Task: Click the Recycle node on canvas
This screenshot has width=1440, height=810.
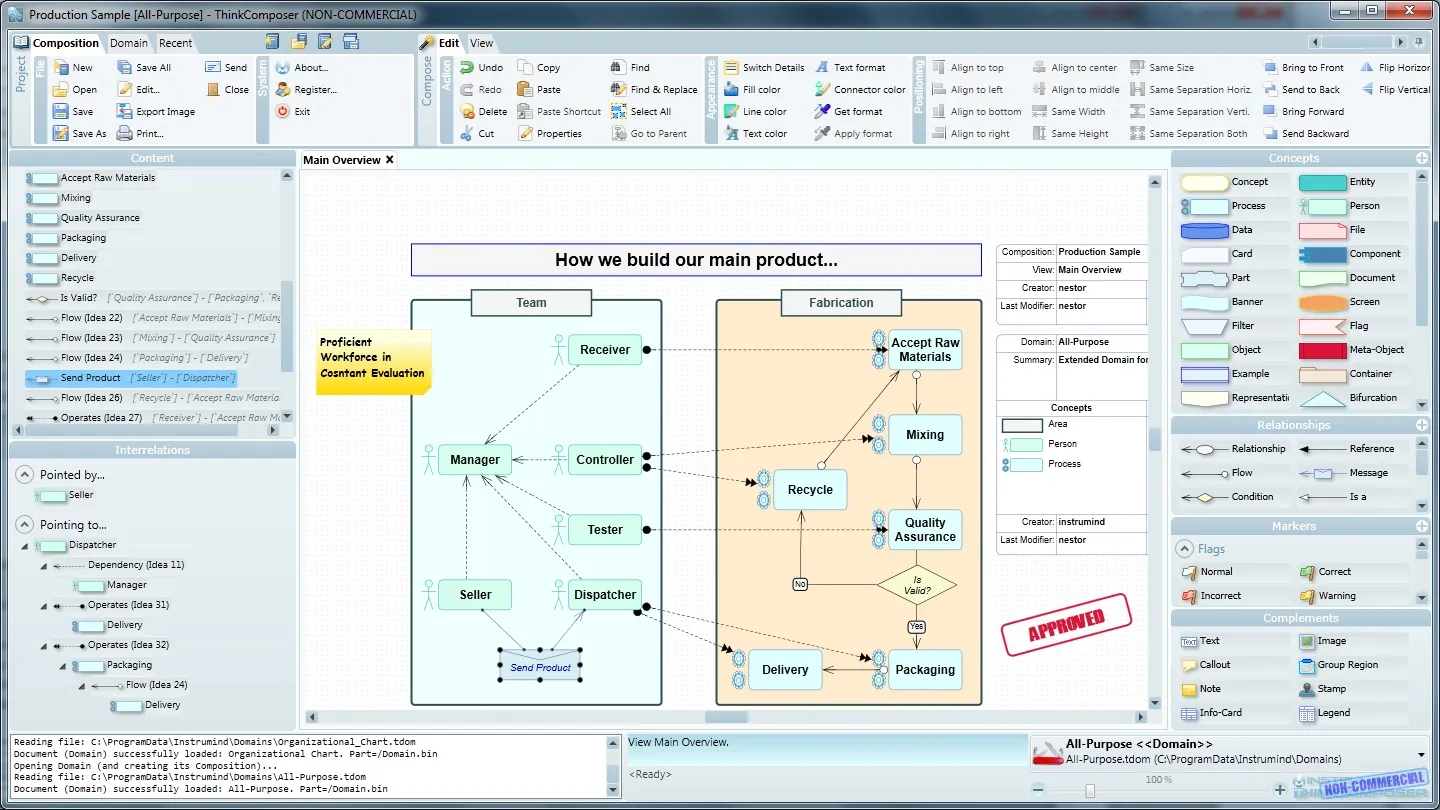Action: click(x=810, y=490)
